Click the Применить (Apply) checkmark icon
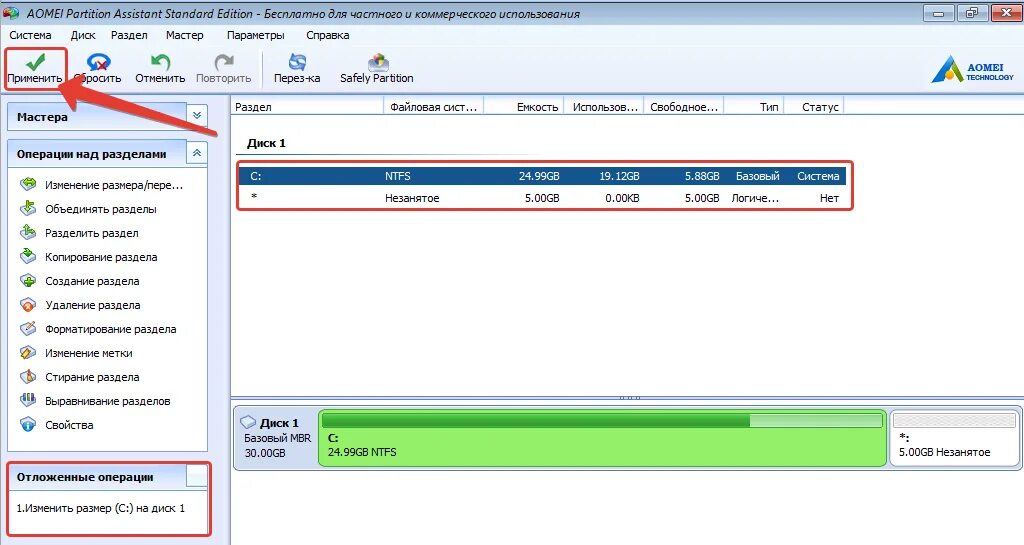This screenshot has height=545, width=1024. coord(35,62)
